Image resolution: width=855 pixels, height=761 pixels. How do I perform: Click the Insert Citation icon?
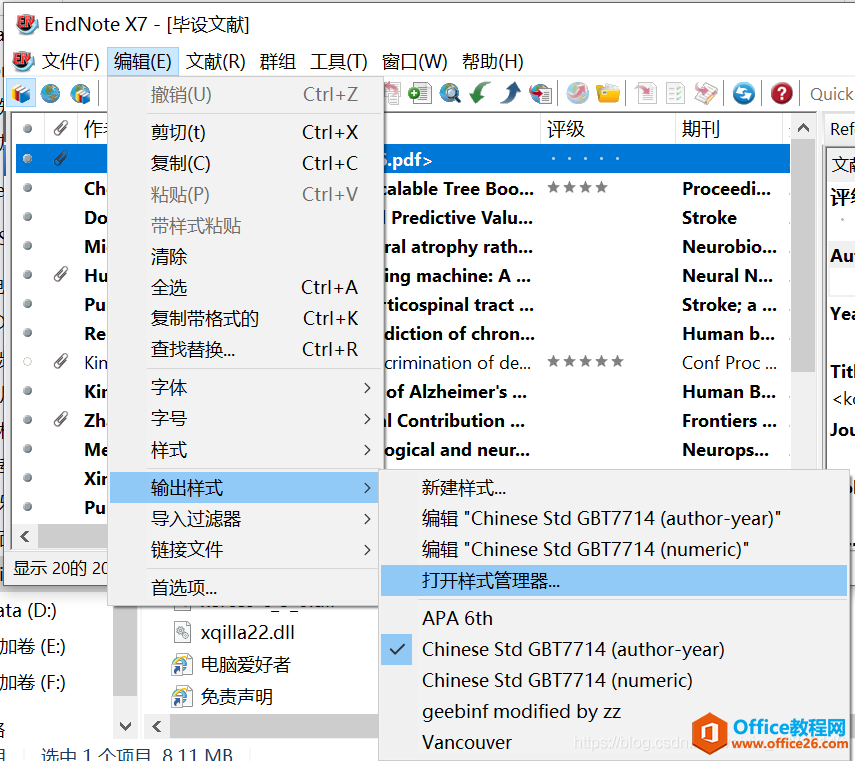coord(647,93)
